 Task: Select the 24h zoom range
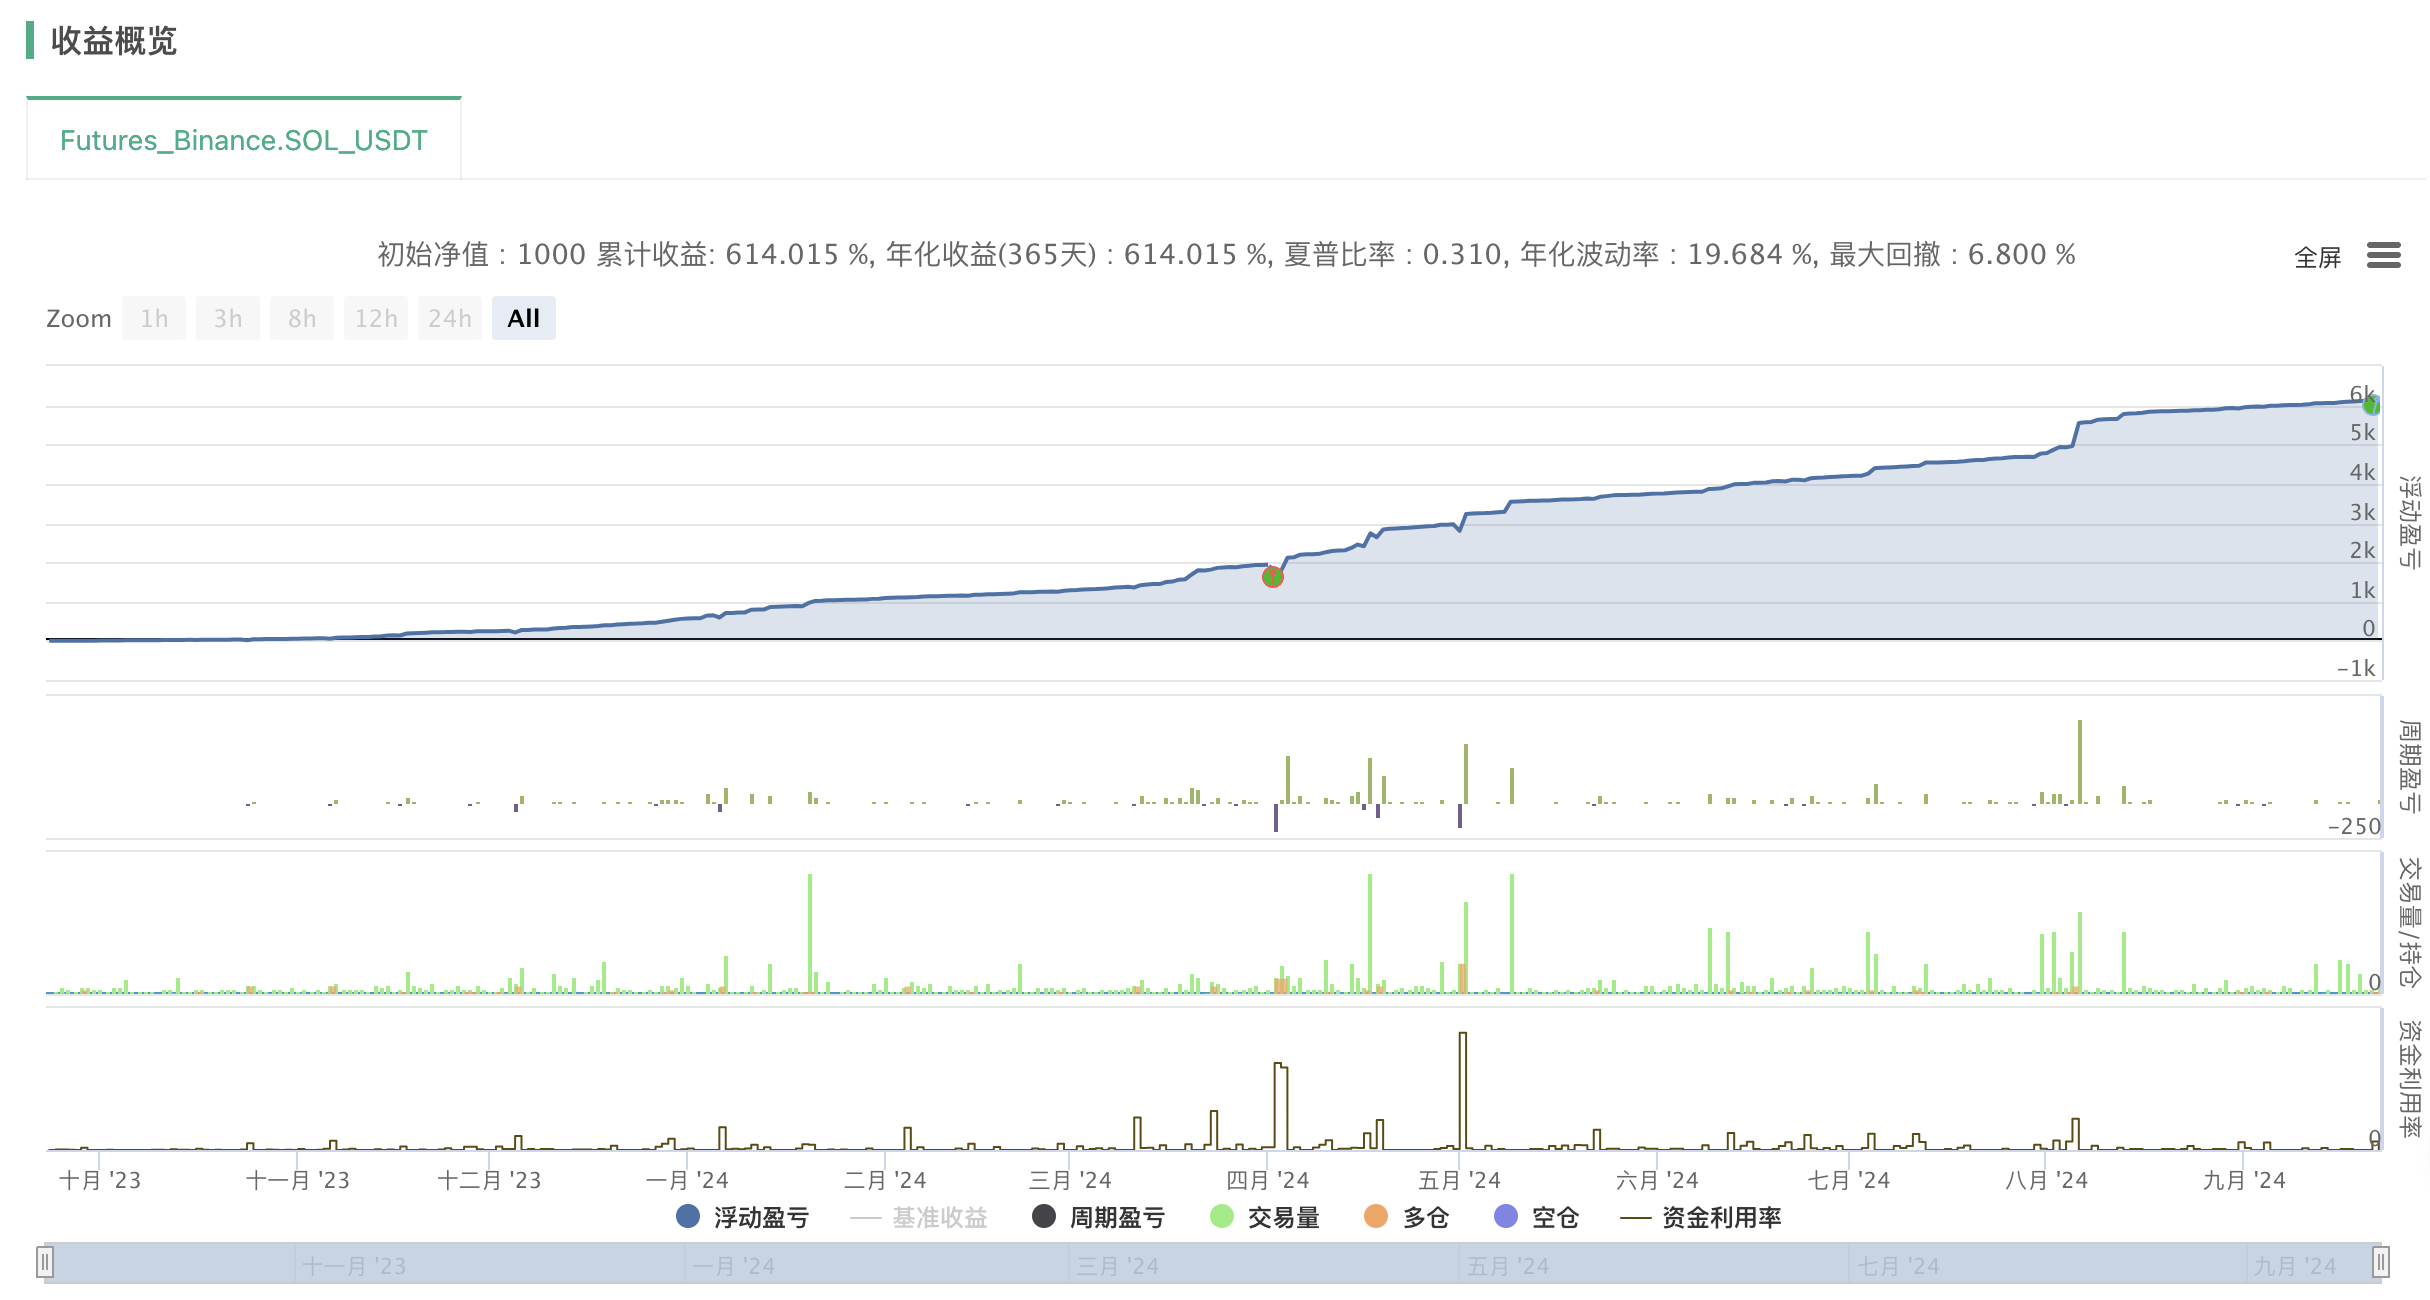pos(450,318)
